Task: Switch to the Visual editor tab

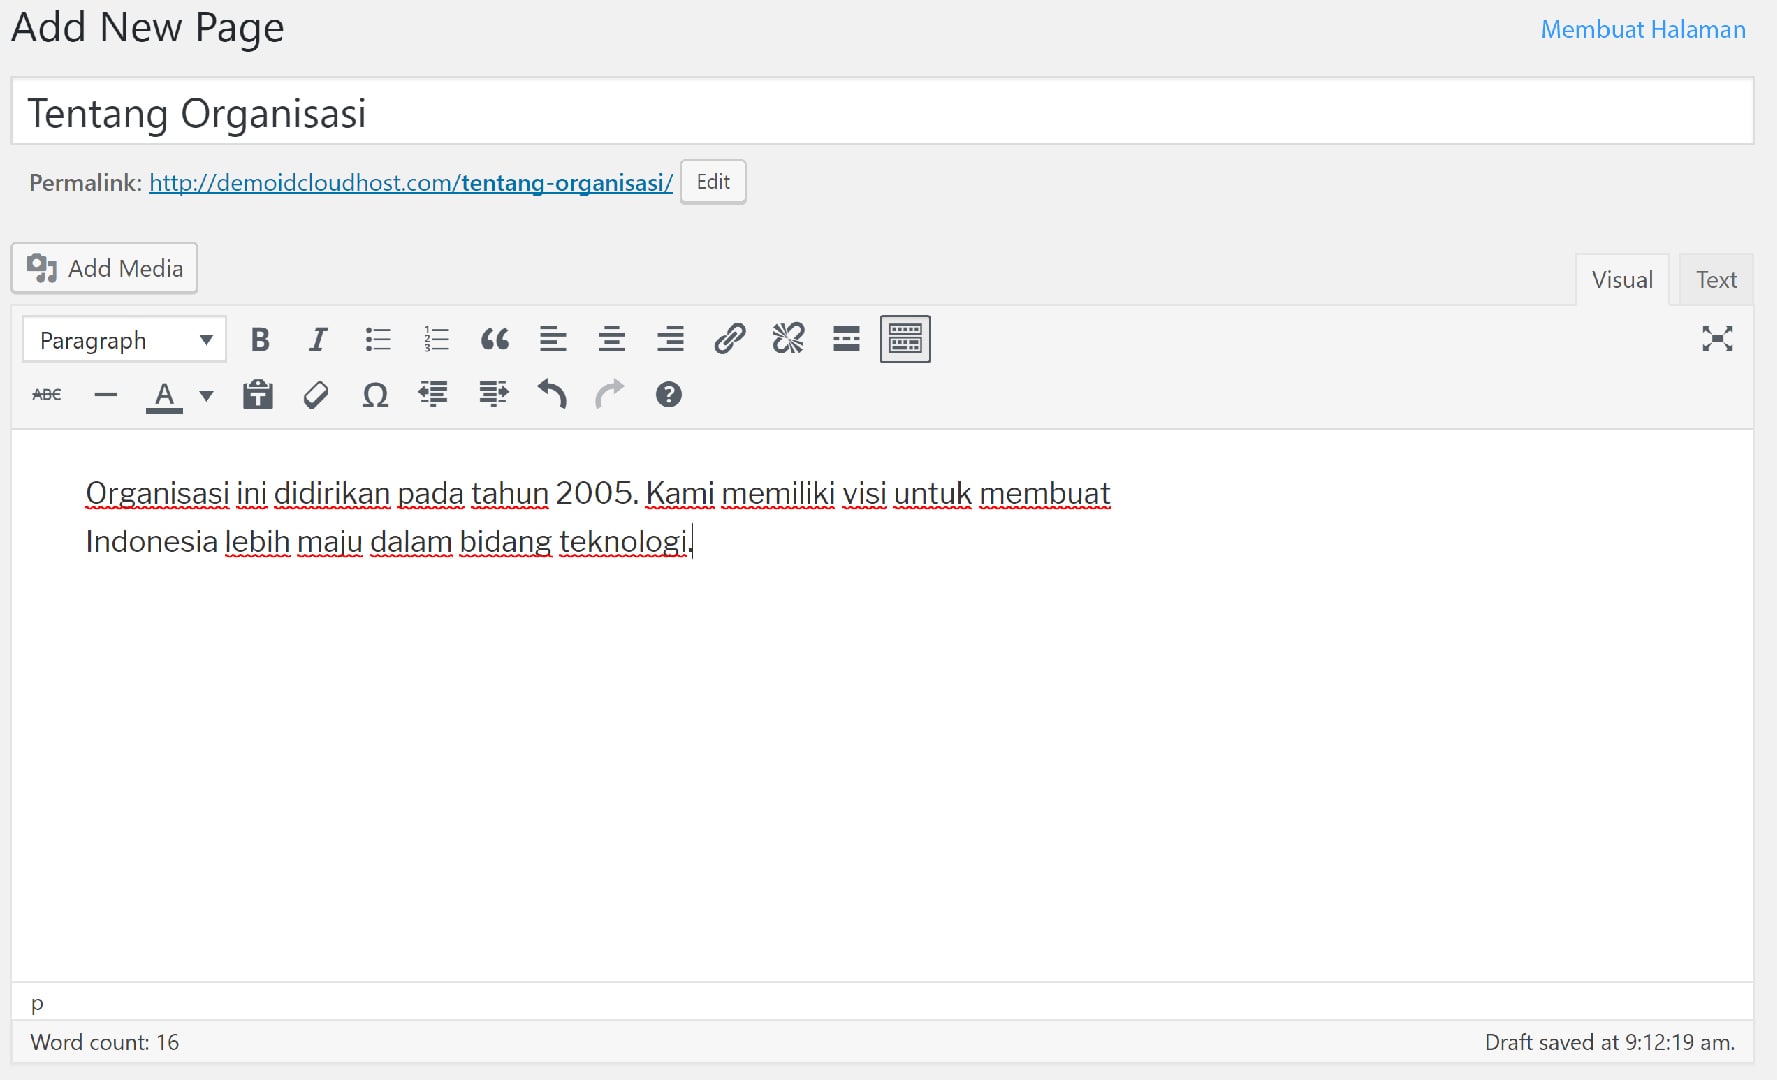Action: [x=1622, y=280]
